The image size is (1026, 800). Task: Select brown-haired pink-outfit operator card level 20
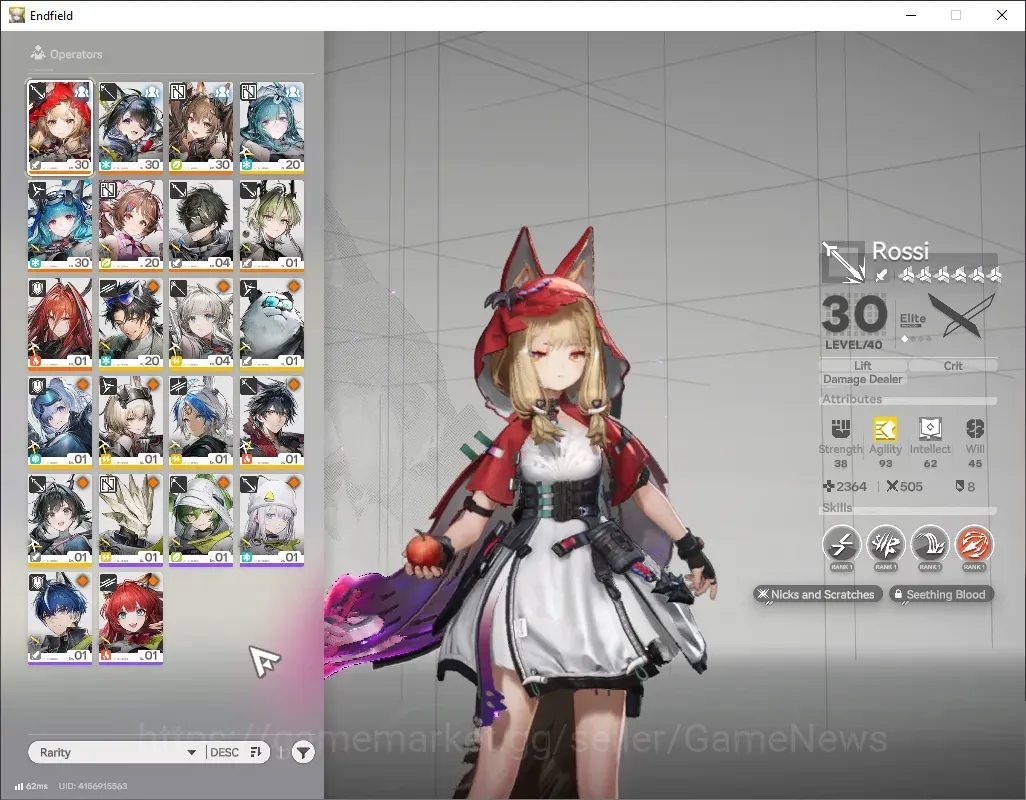[131, 226]
